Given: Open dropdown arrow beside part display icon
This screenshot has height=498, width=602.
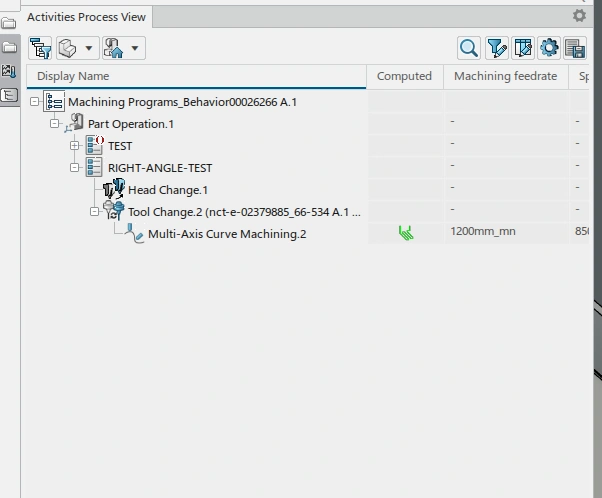Looking at the screenshot, I should tap(89, 48).
